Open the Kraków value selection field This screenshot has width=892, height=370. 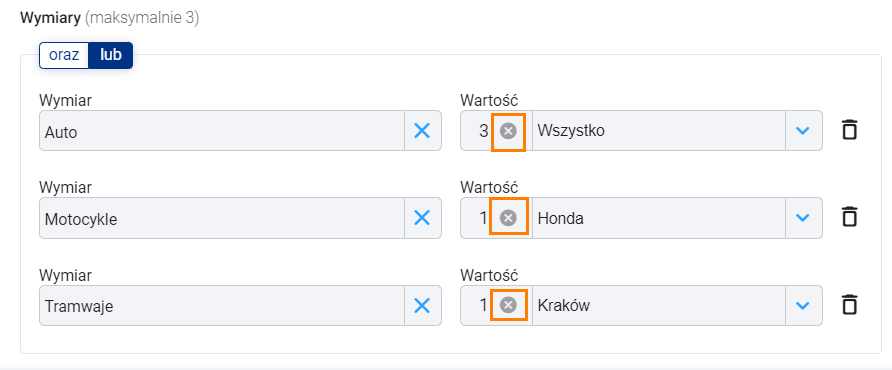click(x=659, y=306)
